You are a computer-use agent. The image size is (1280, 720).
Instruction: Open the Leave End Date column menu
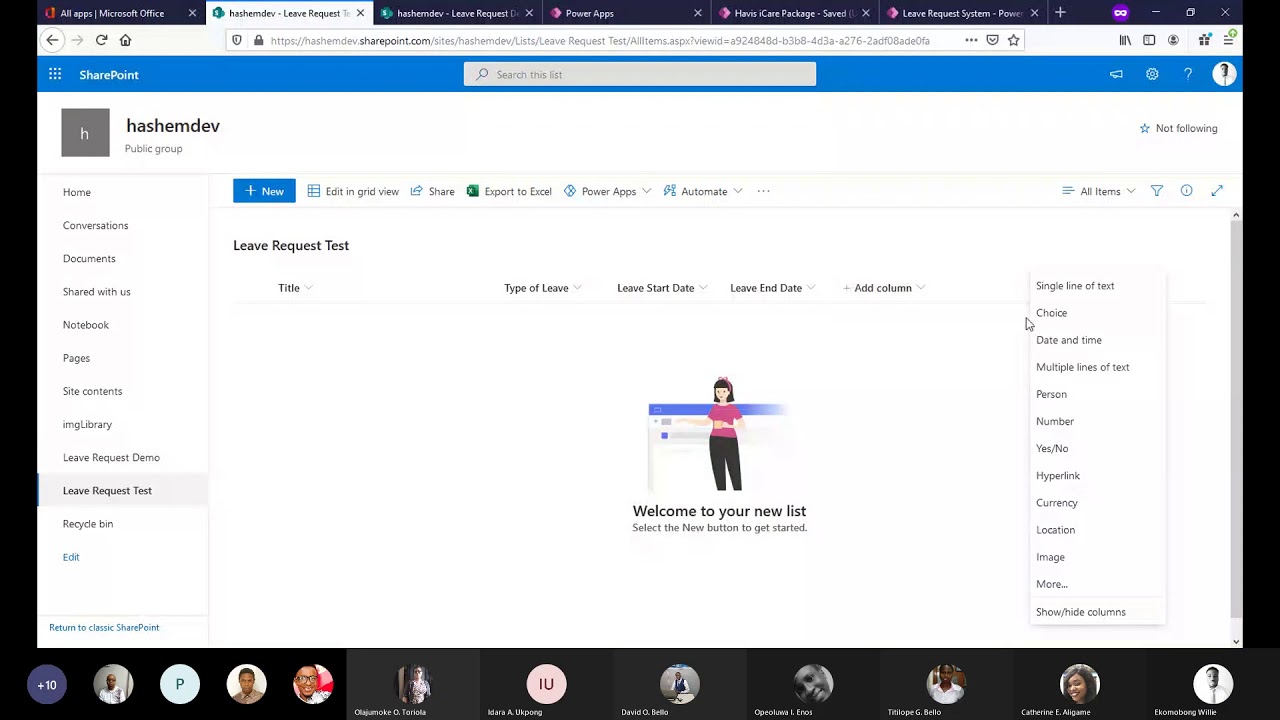click(x=773, y=288)
